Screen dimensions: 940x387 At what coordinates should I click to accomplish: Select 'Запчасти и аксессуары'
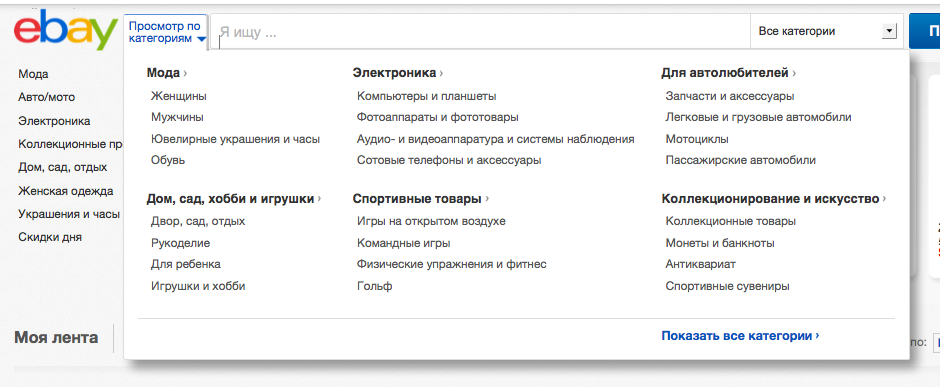click(x=730, y=96)
